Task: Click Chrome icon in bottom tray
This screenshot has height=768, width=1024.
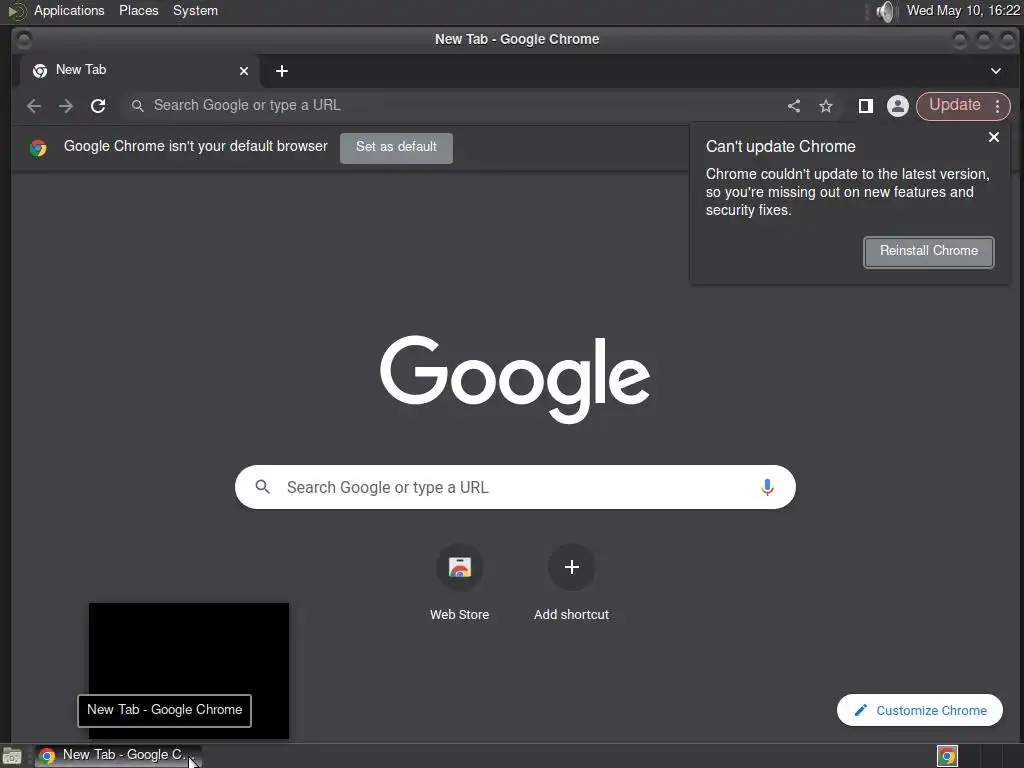Action: (947, 756)
